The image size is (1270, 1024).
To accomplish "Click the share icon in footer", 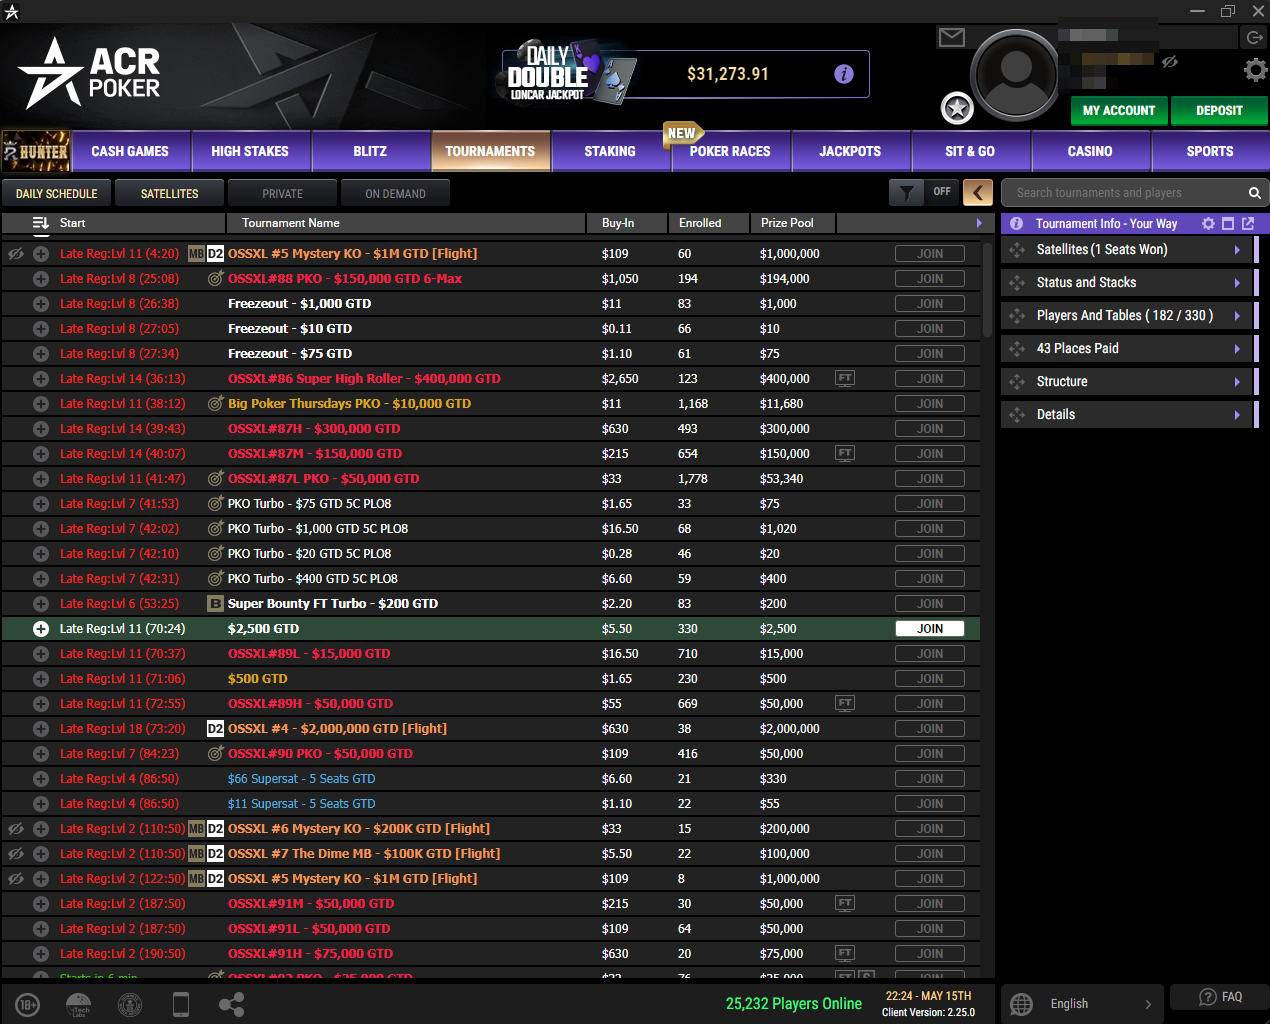I will [231, 1005].
